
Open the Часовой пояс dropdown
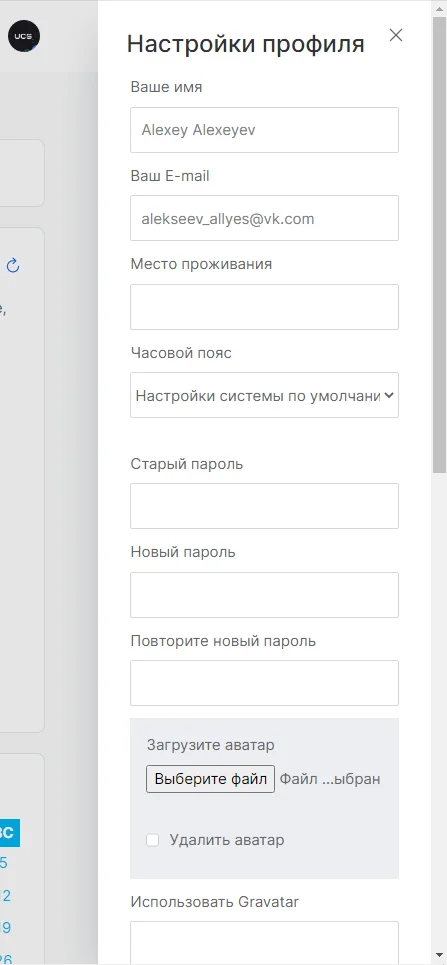tap(264, 395)
